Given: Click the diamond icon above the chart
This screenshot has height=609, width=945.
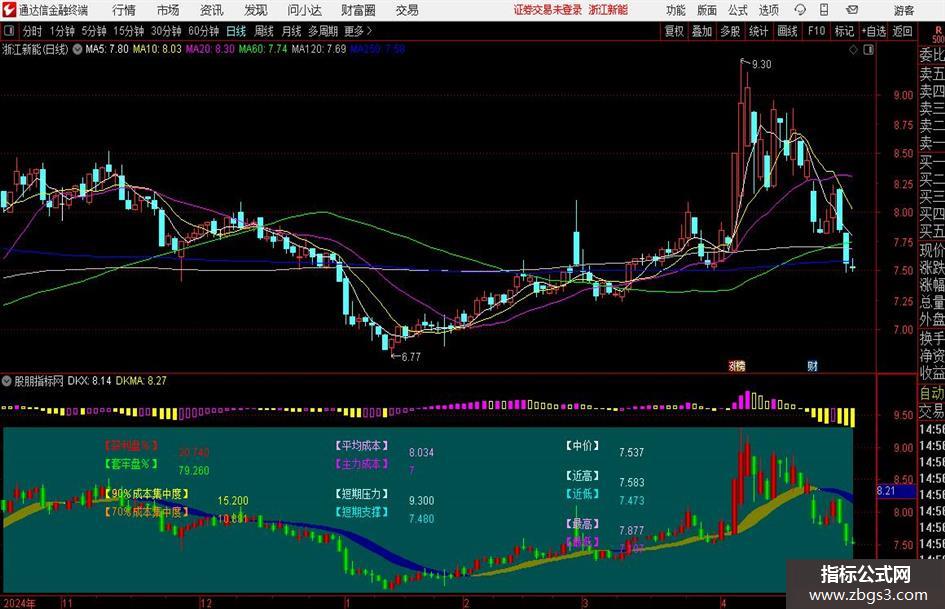Looking at the screenshot, I should point(853,50).
